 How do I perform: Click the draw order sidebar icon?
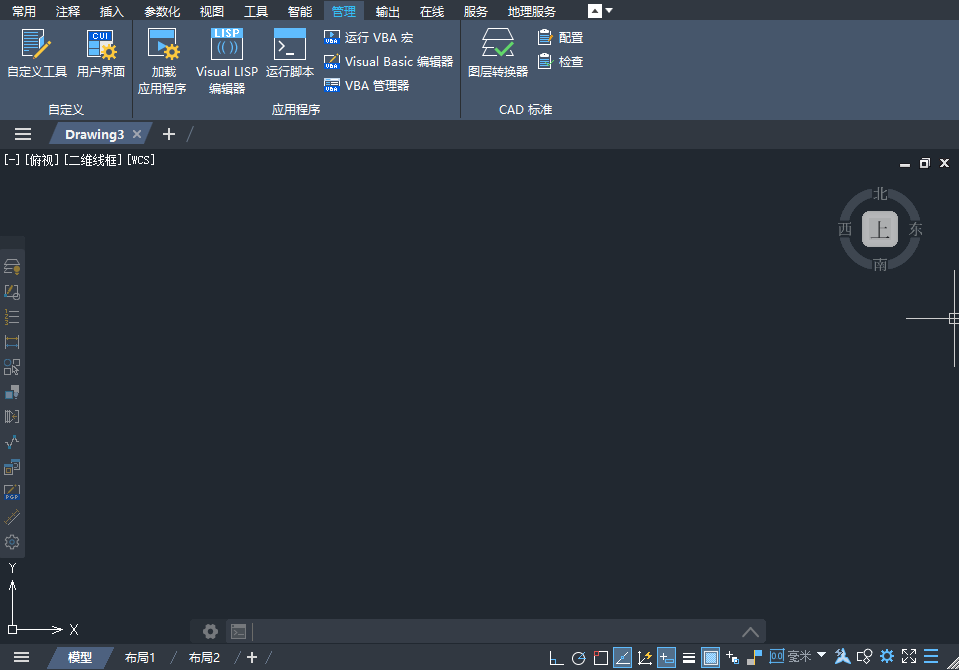click(12, 392)
